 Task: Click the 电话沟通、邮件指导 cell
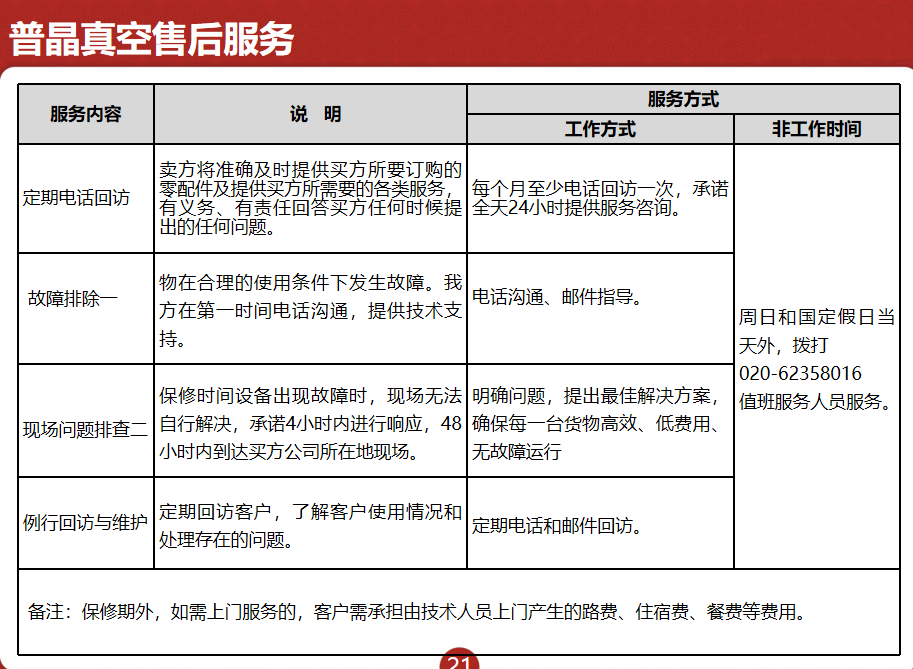pos(557,298)
